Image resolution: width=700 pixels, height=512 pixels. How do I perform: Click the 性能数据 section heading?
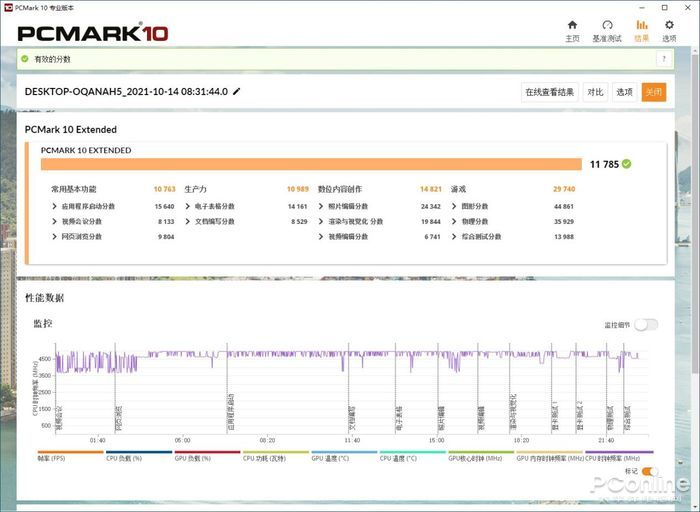tap(45, 298)
